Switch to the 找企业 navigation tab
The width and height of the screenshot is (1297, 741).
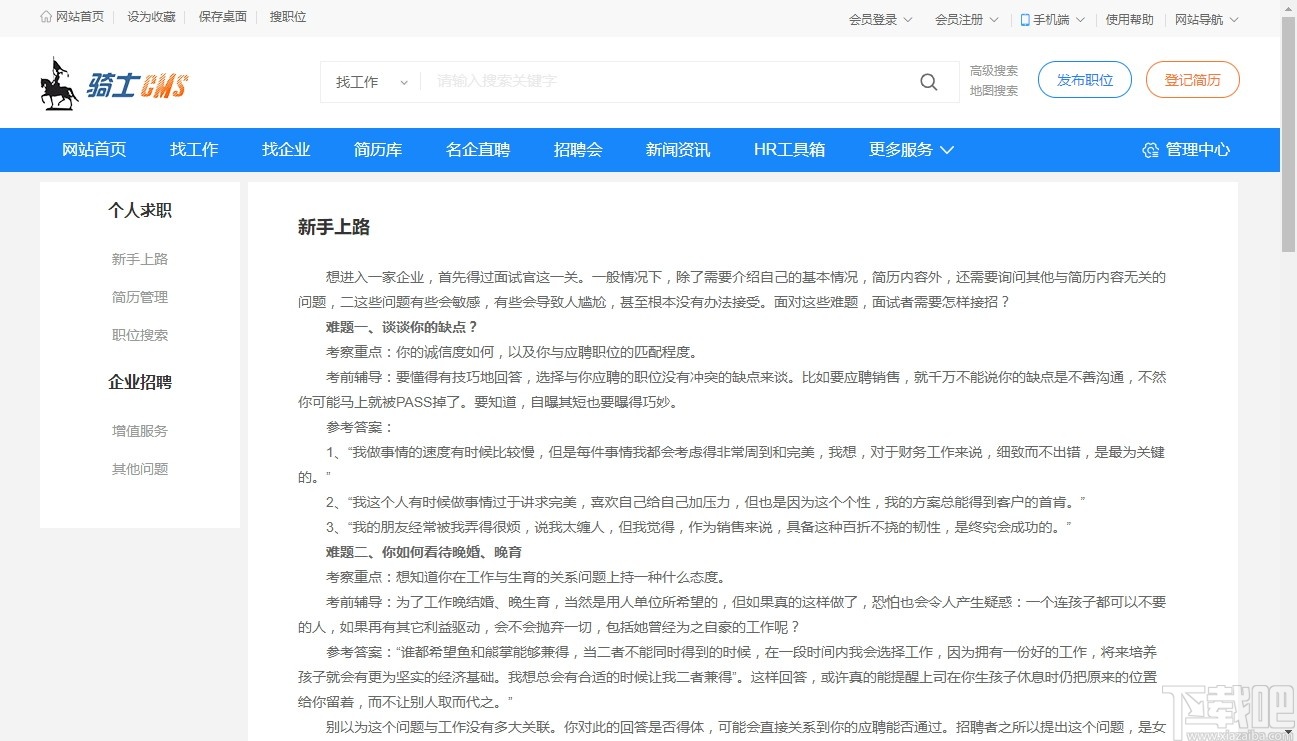coord(285,150)
